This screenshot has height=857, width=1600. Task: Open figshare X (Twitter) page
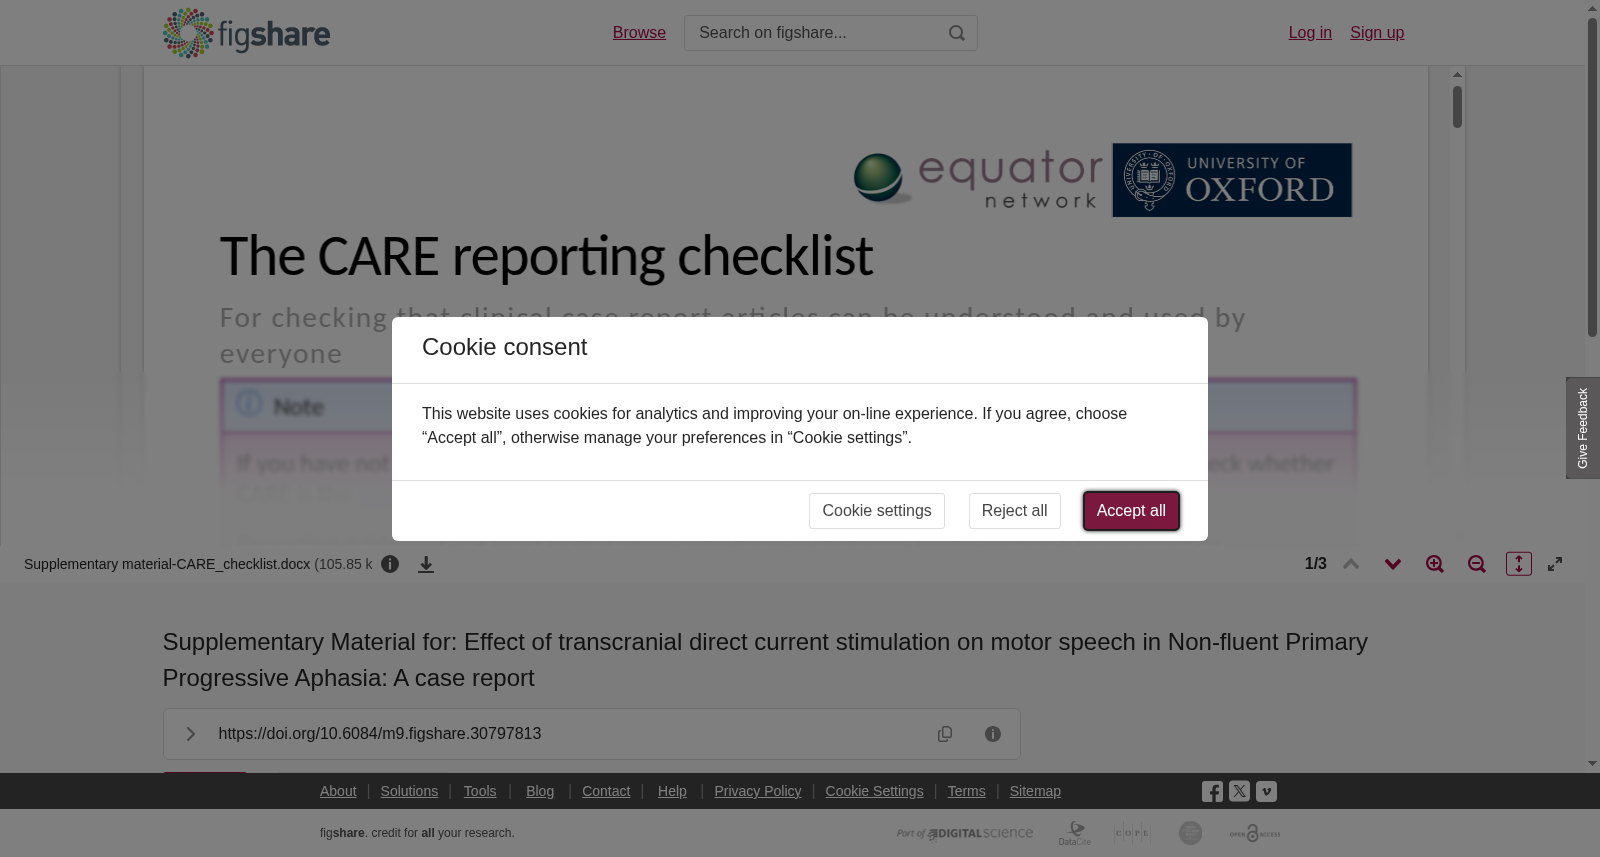[x=1239, y=791]
